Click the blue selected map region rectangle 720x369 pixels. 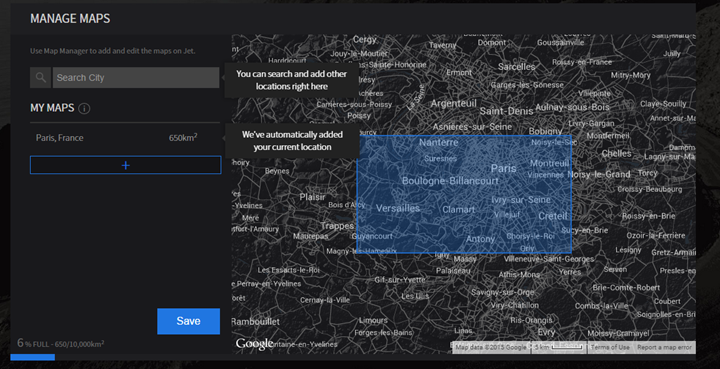464,194
